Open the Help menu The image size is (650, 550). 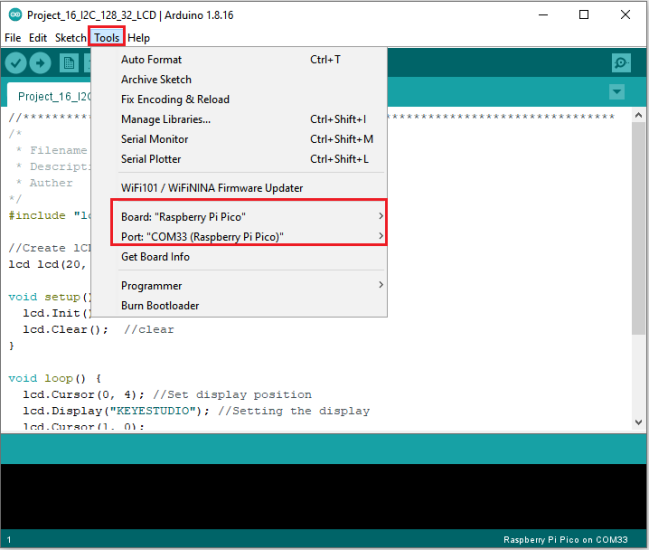[138, 38]
